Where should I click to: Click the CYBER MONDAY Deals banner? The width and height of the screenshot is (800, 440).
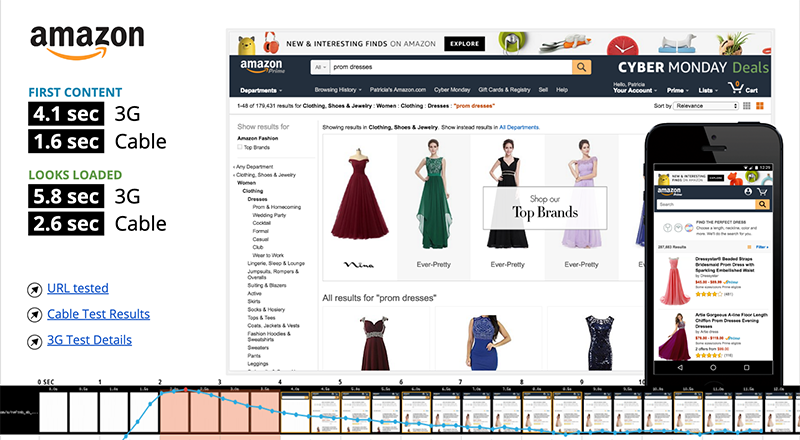(693, 67)
